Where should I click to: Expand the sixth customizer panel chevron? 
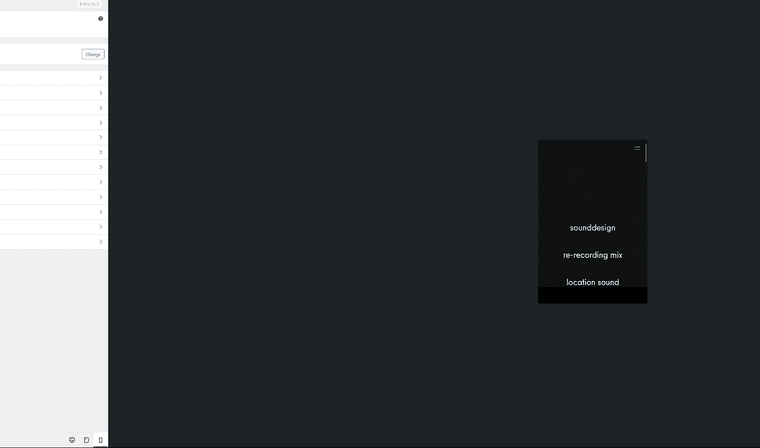pos(100,153)
